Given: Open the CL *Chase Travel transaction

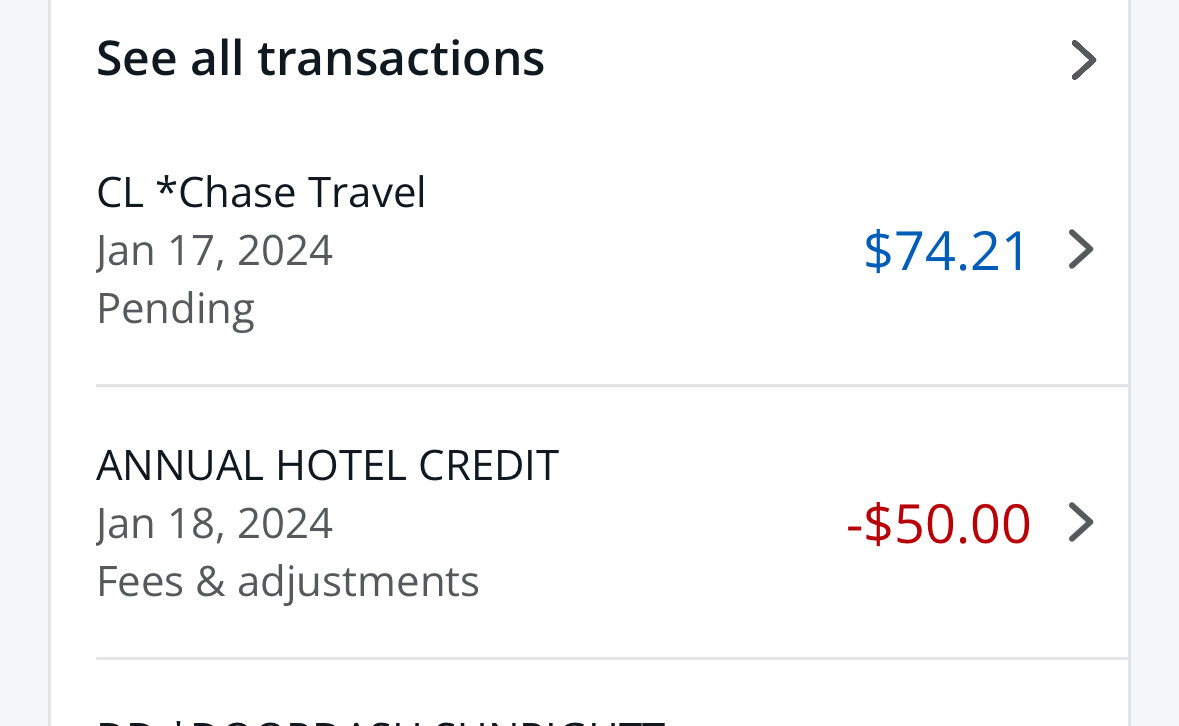Looking at the screenshot, I should (x=261, y=192).
